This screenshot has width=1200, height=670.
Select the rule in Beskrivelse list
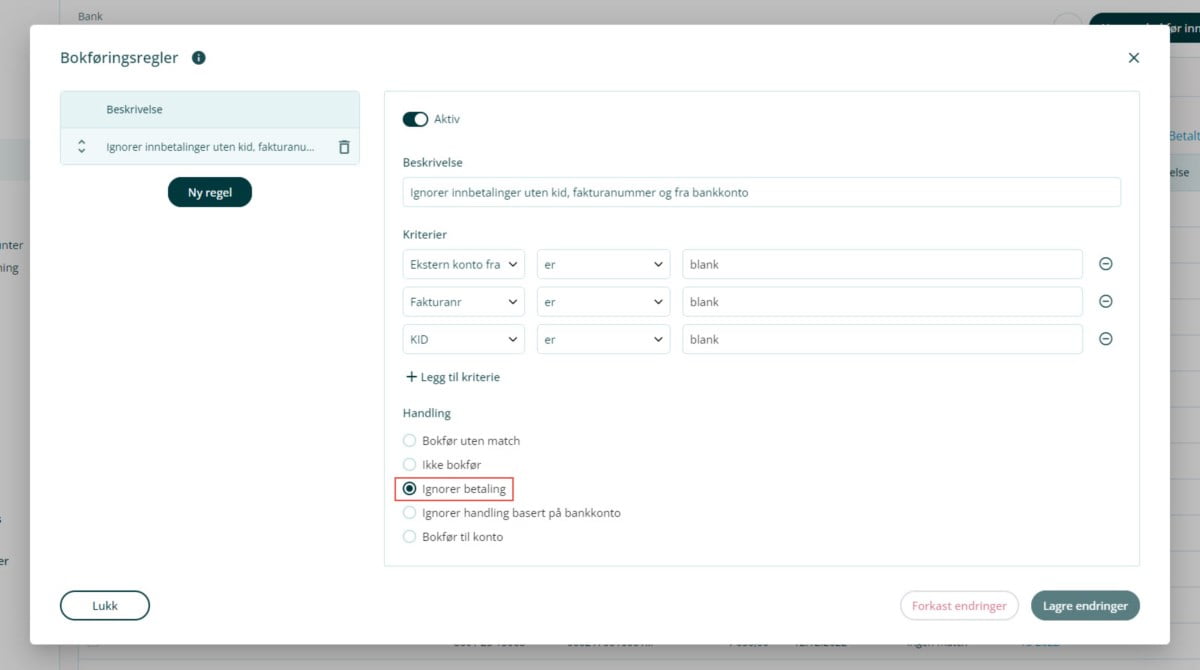(210, 147)
